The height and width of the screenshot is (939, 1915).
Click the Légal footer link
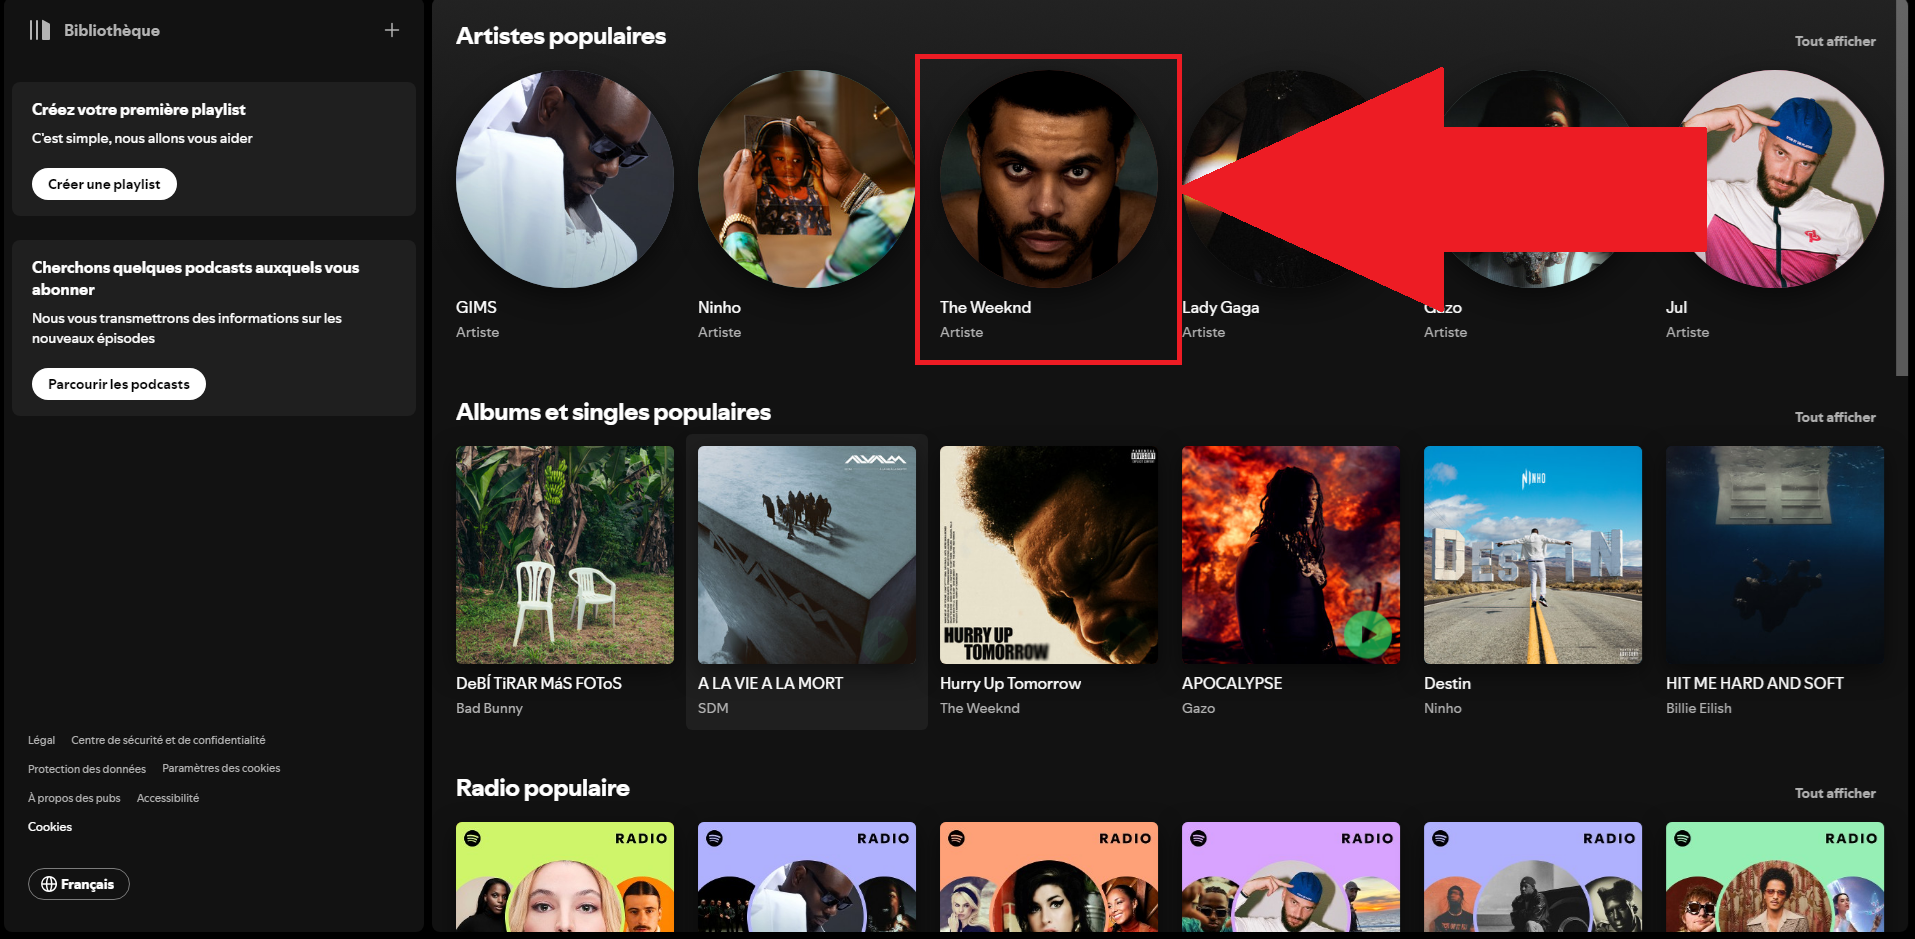pos(41,740)
